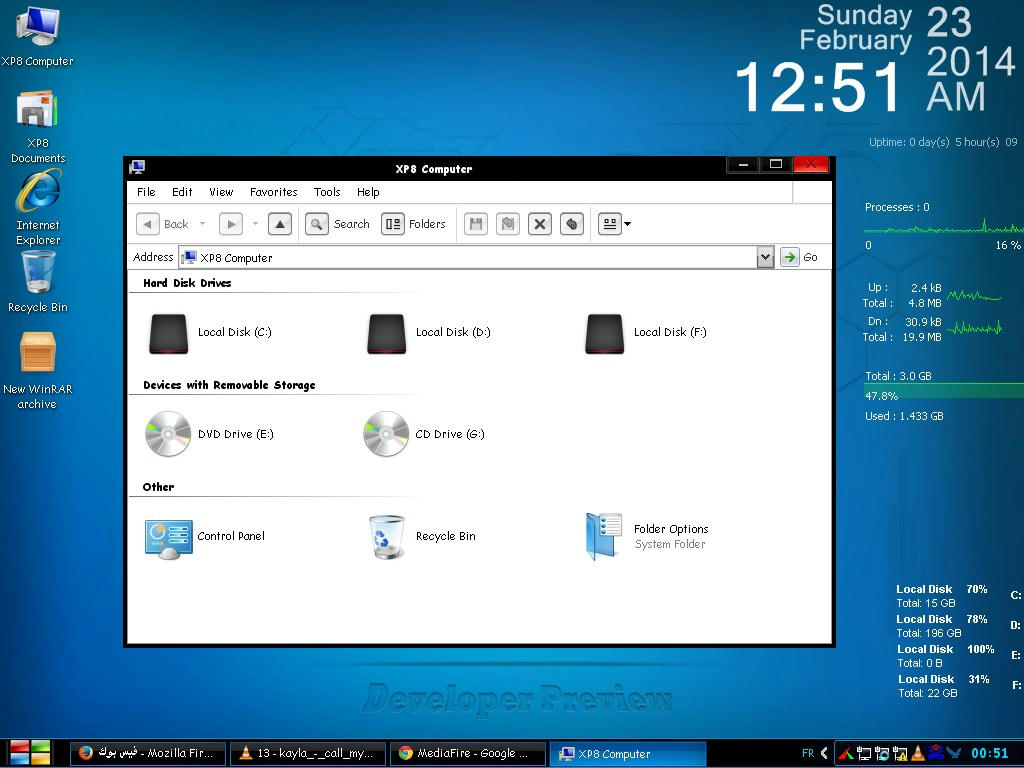The height and width of the screenshot is (768, 1024).
Task: Select New WinRAR archive on desktop
Action: click(x=37, y=371)
